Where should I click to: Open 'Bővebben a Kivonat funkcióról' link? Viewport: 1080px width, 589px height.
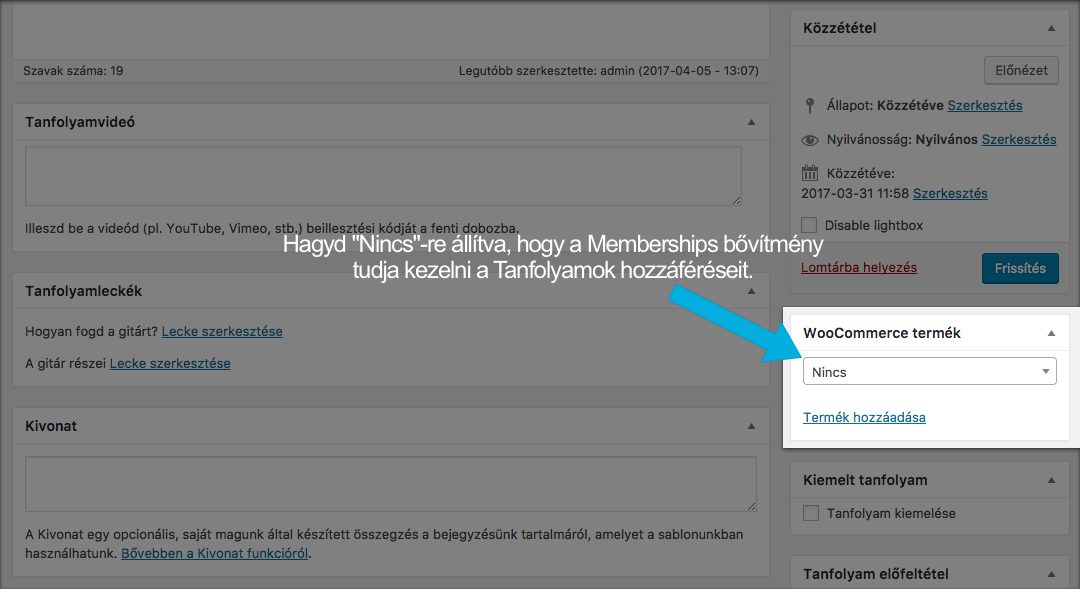pos(214,553)
